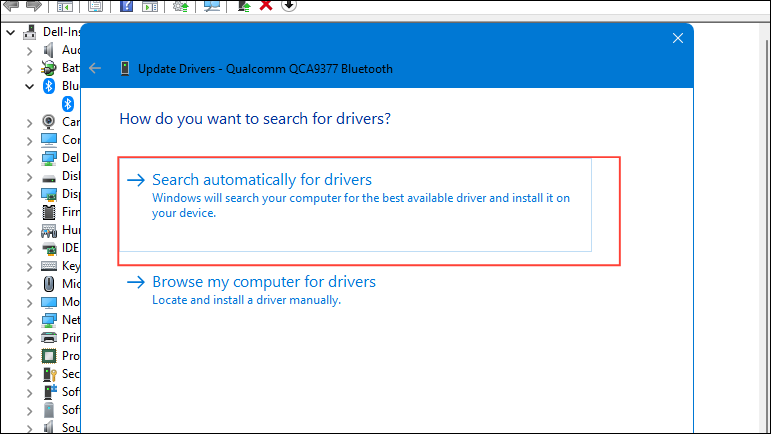This screenshot has height=434, width=771.
Task: Select the Print queues printer icon
Action: click(x=49, y=338)
